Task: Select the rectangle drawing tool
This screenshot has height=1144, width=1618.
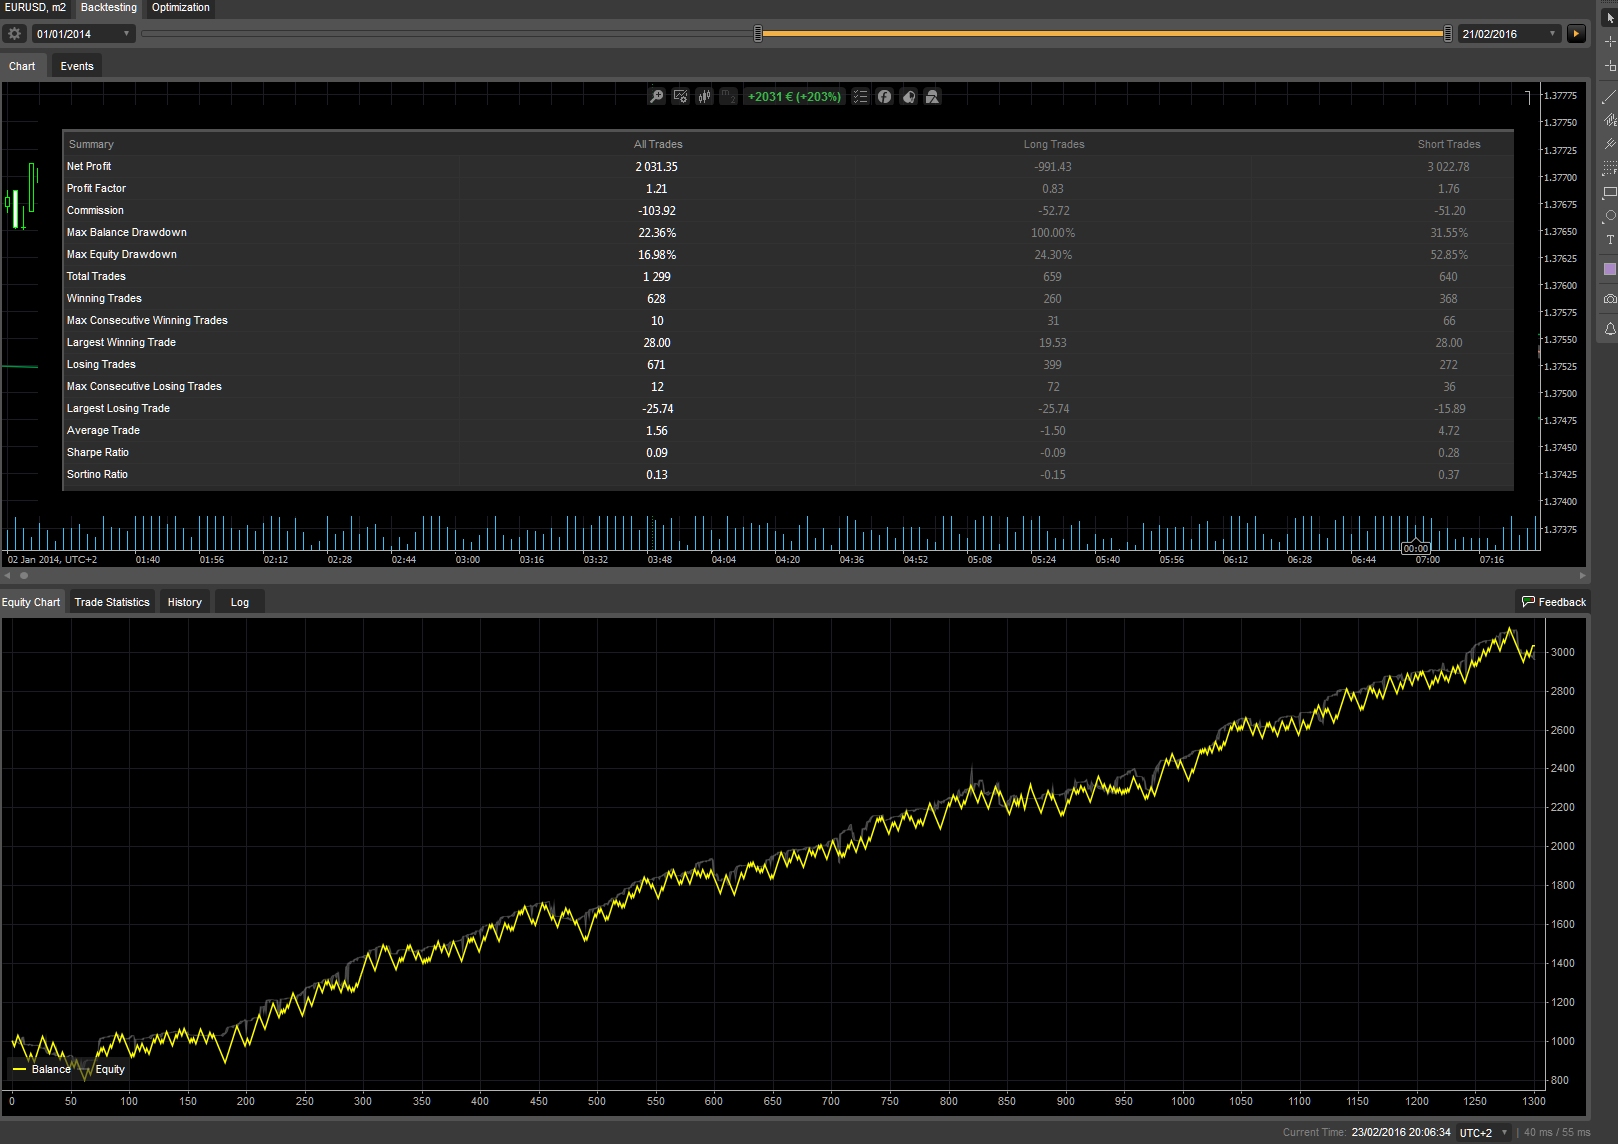Action: (x=1609, y=192)
